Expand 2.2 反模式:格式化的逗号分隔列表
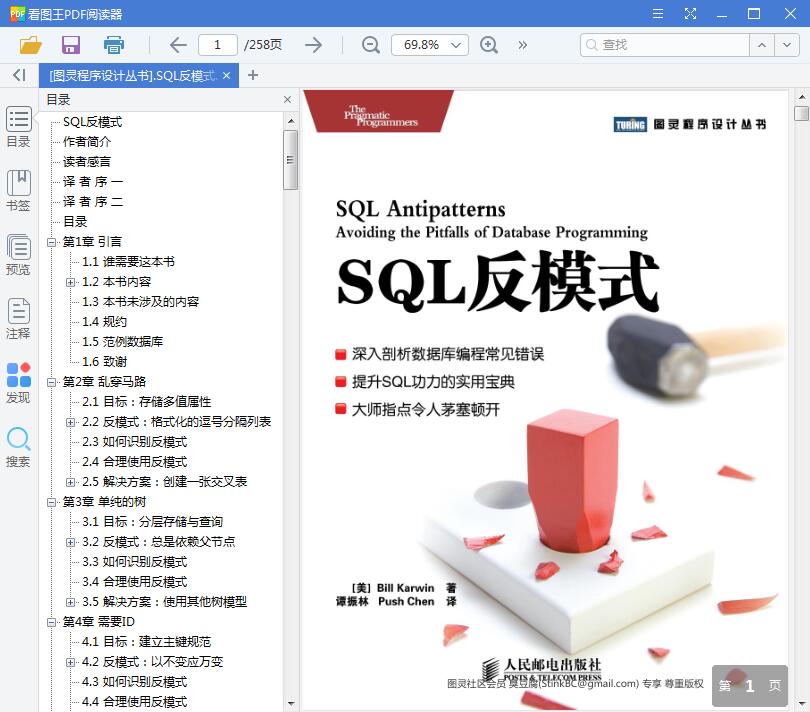 70,422
